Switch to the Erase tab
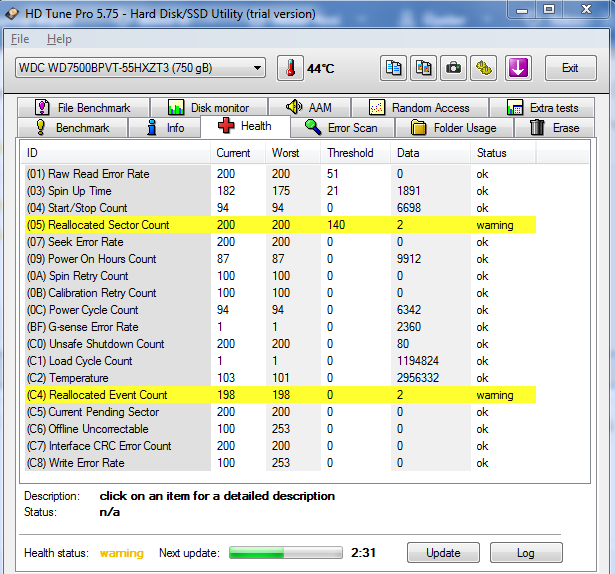The height and width of the screenshot is (574, 615). click(x=554, y=128)
